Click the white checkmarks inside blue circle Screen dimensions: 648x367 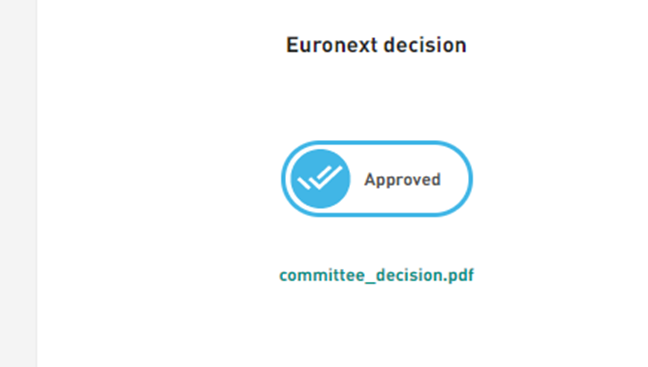pyautogui.click(x=320, y=178)
